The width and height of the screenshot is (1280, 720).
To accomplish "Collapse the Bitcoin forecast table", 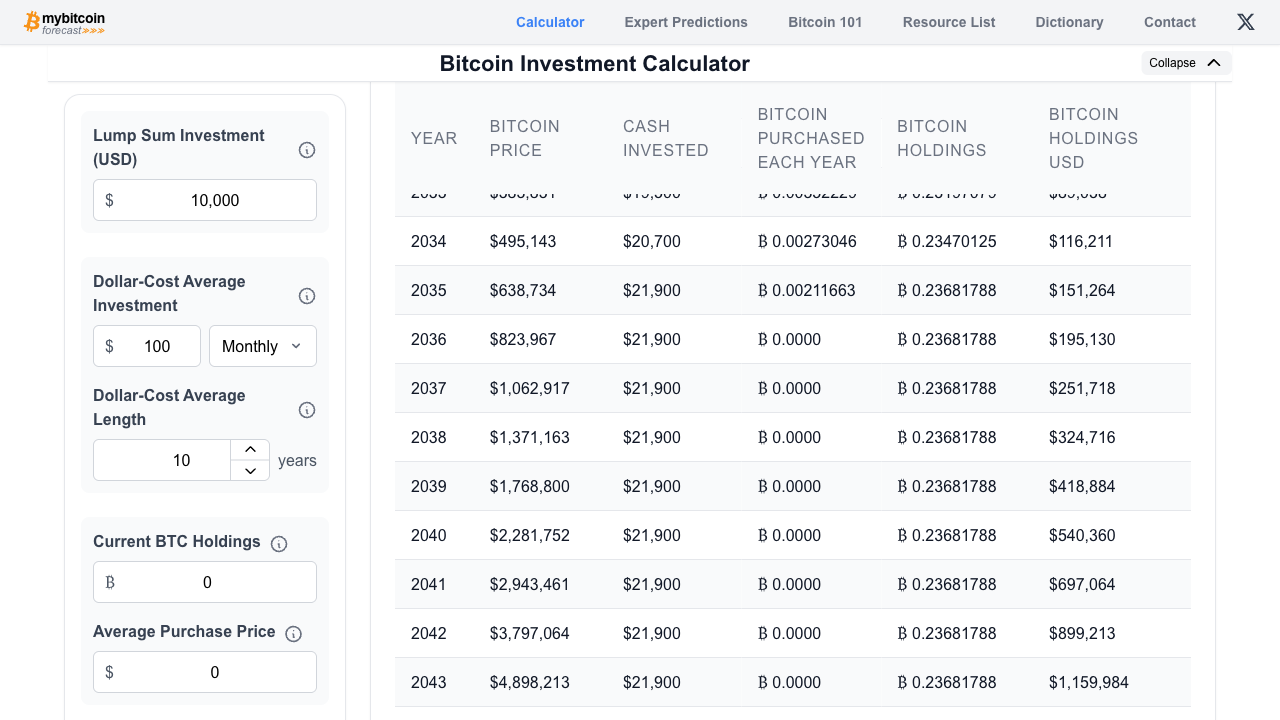I will click(x=1186, y=62).
